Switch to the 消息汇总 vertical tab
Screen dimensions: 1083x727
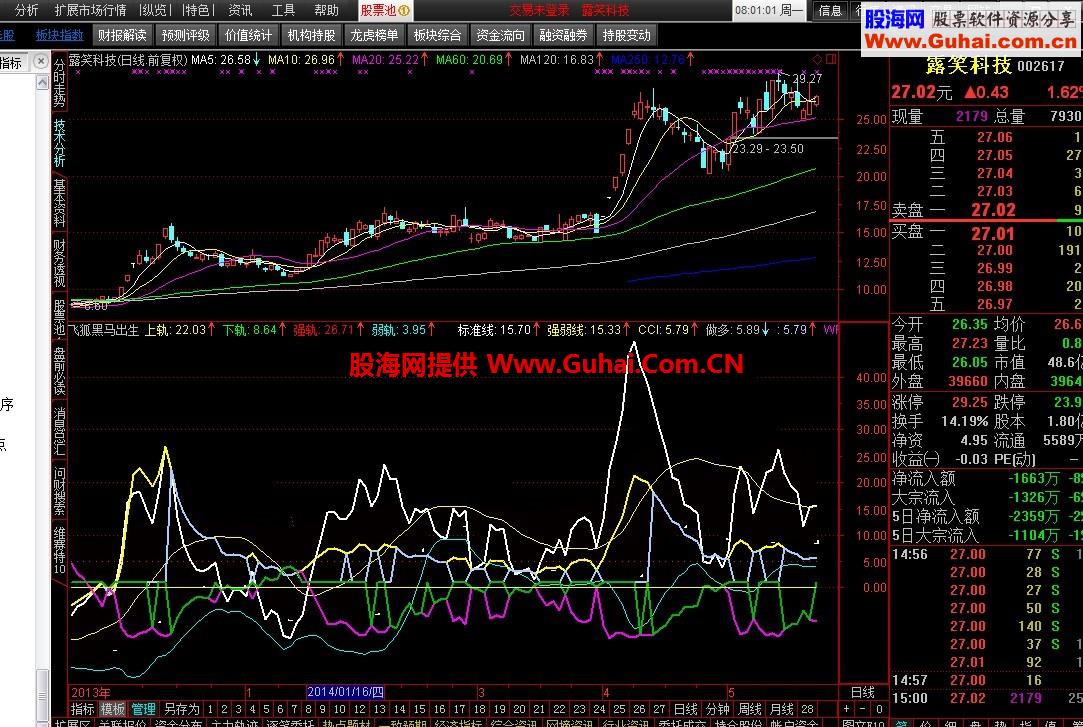pyautogui.click(x=59, y=431)
